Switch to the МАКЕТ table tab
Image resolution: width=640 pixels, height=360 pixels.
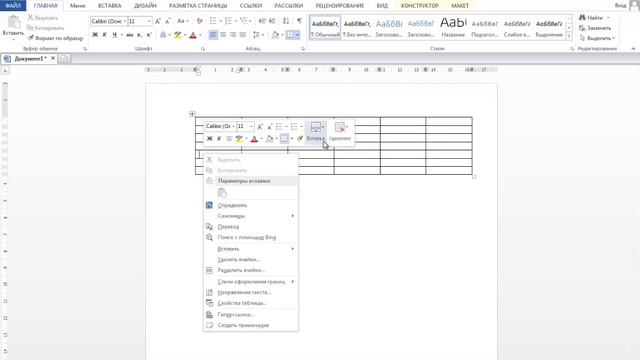[460, 6]
